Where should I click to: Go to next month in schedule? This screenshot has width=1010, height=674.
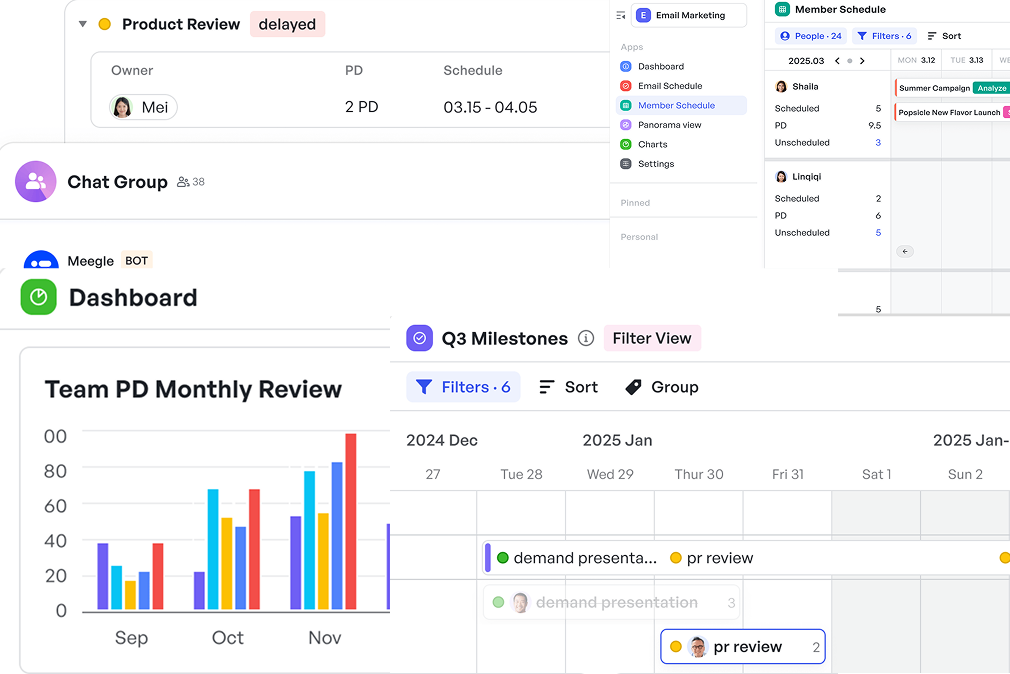pyautogui.click(x=862, y=61)
